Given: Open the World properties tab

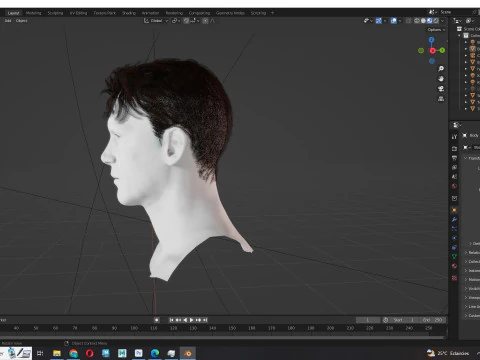Looking at the screenshot, I should (x=454, y=186).
